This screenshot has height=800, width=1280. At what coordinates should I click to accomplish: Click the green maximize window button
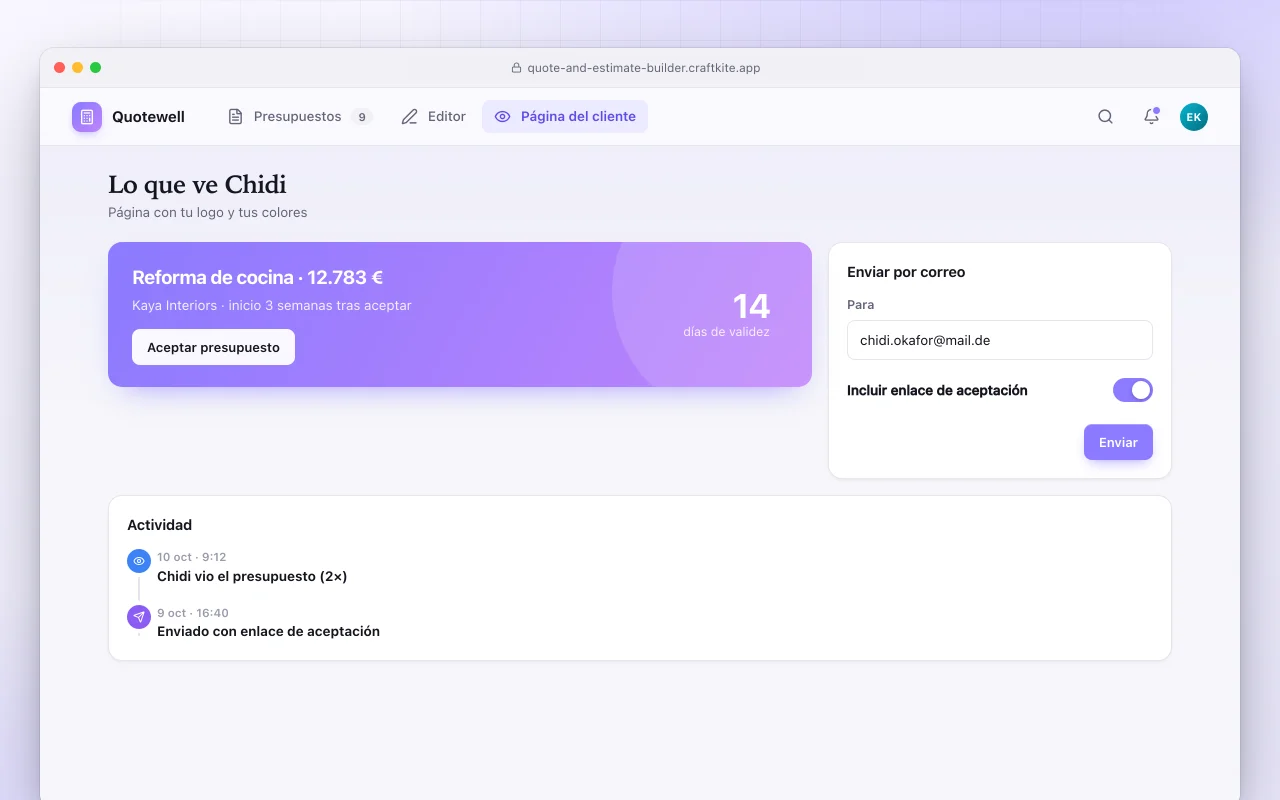click(x=96, y=68)
